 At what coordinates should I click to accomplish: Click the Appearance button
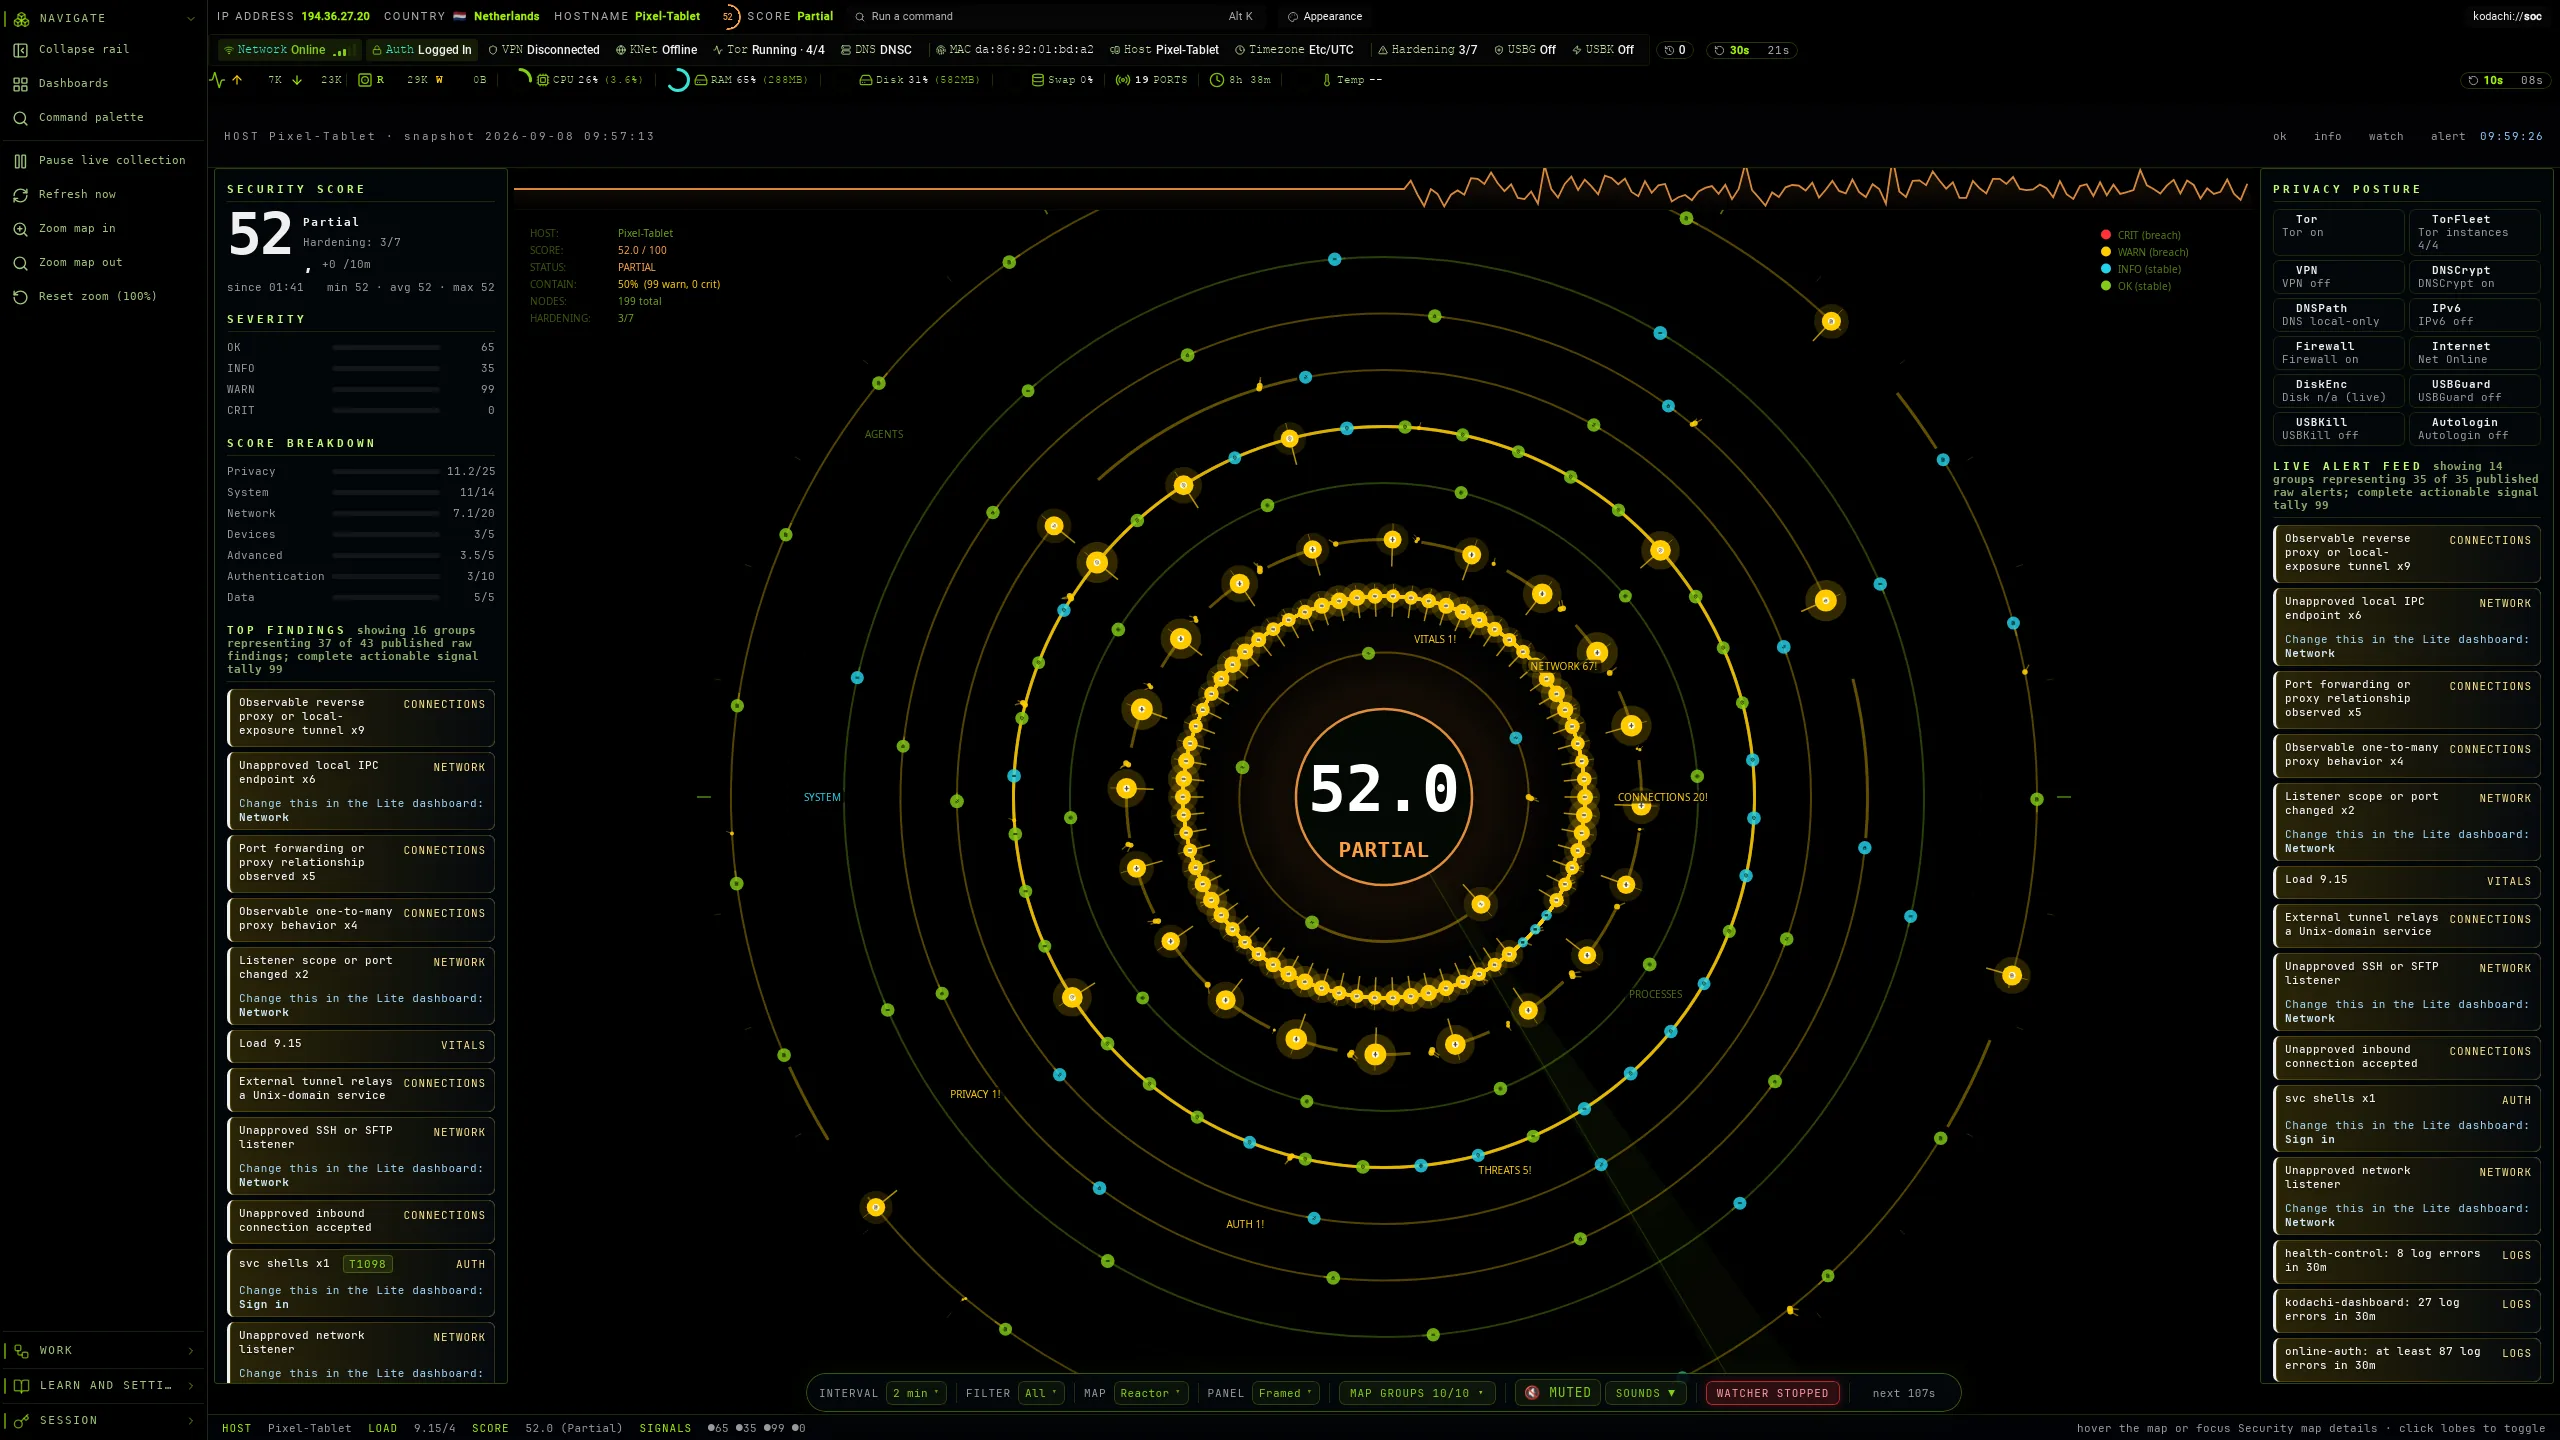[x=1325, y=17]
